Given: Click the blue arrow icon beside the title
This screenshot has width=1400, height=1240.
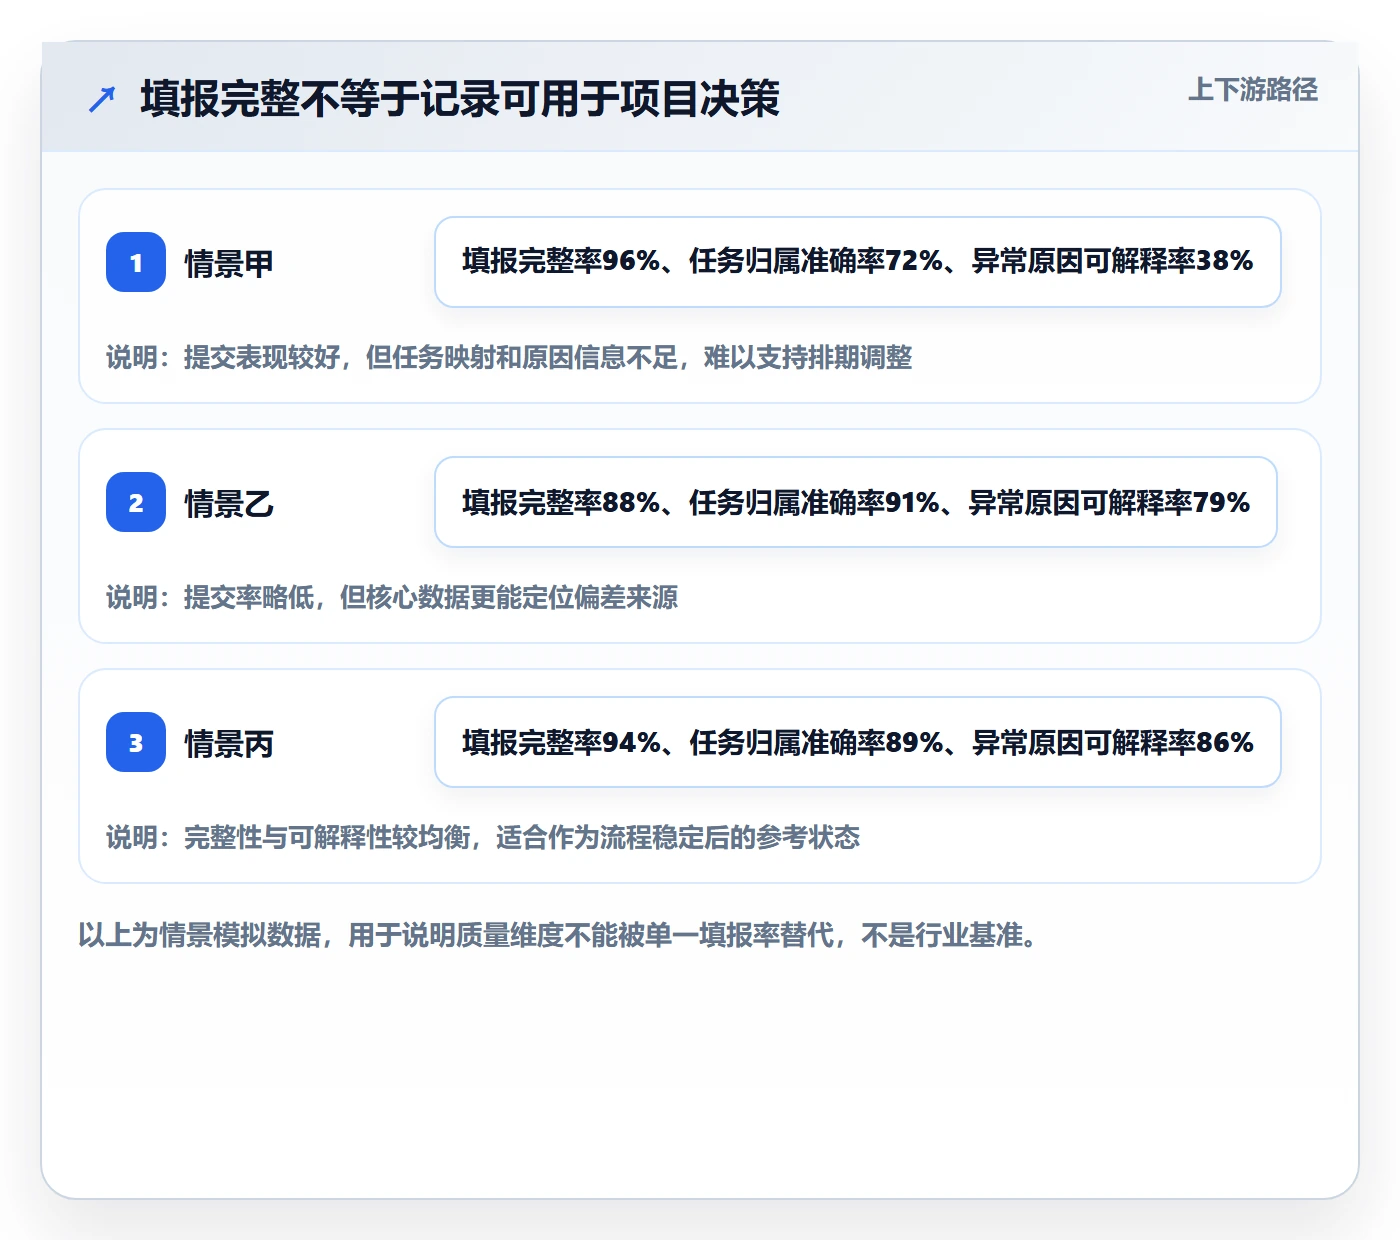Looking at the screenshot, I should (x=102, y=99).
